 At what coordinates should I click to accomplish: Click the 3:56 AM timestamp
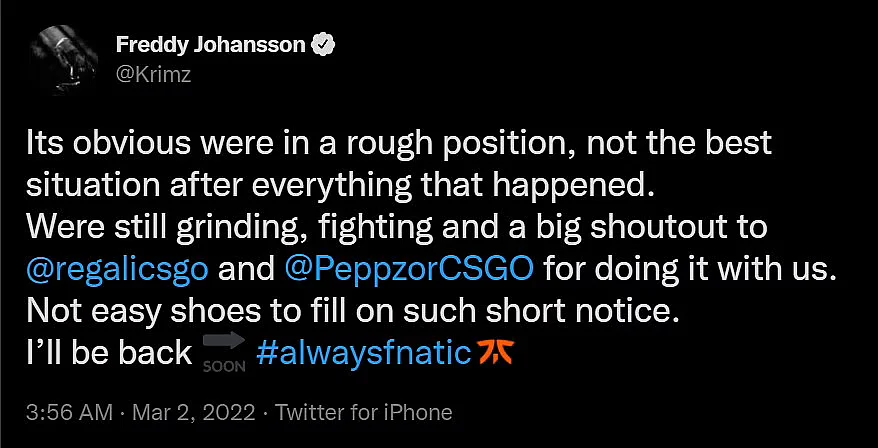tap(69, 413)
